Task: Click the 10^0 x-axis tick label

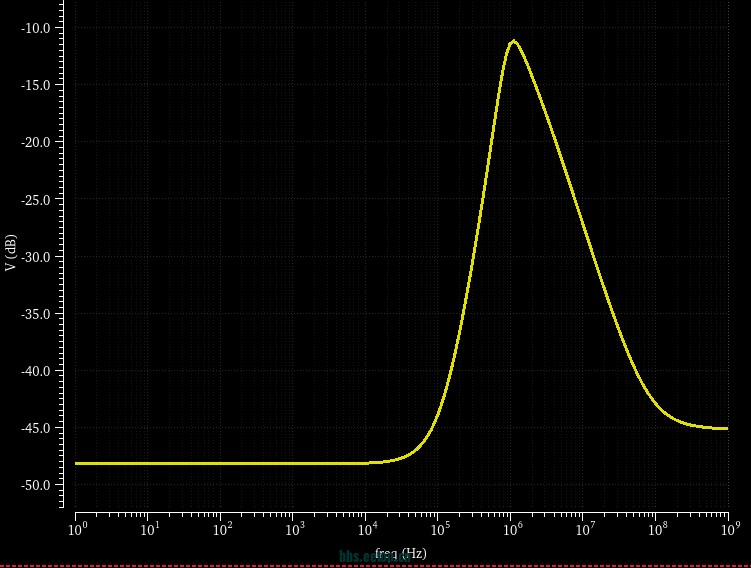Action: [x=75, y=527]
